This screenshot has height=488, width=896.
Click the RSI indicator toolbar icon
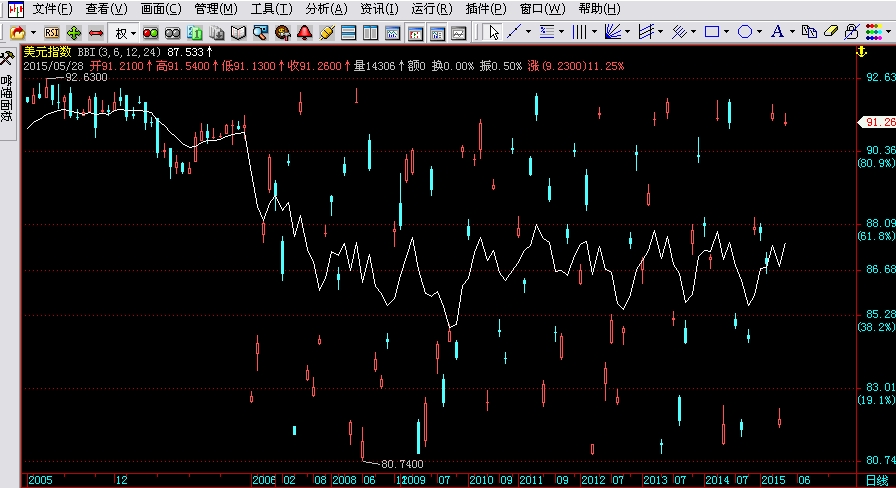point(51,32)
